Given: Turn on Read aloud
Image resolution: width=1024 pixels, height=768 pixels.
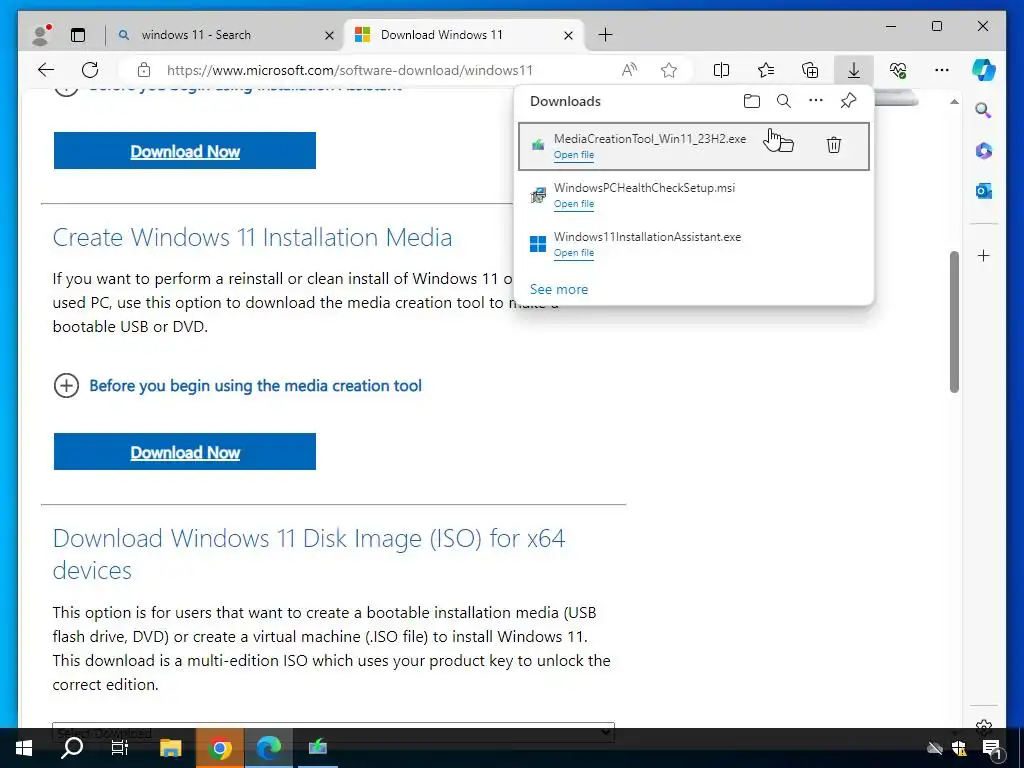Looking at the screenshot, I should 629,70.
